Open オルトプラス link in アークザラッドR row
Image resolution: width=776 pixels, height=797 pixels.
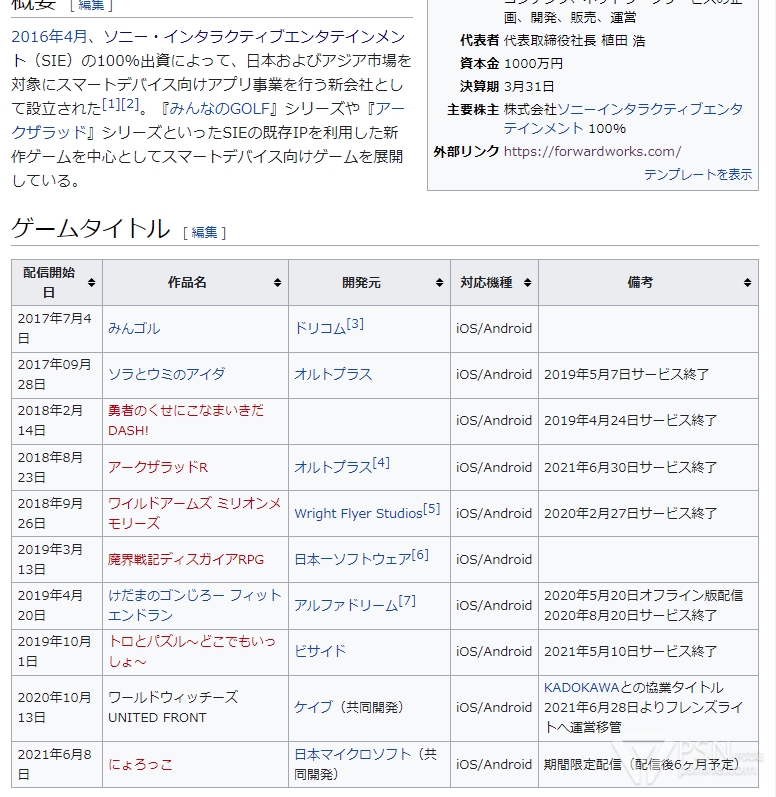[333, 467]
